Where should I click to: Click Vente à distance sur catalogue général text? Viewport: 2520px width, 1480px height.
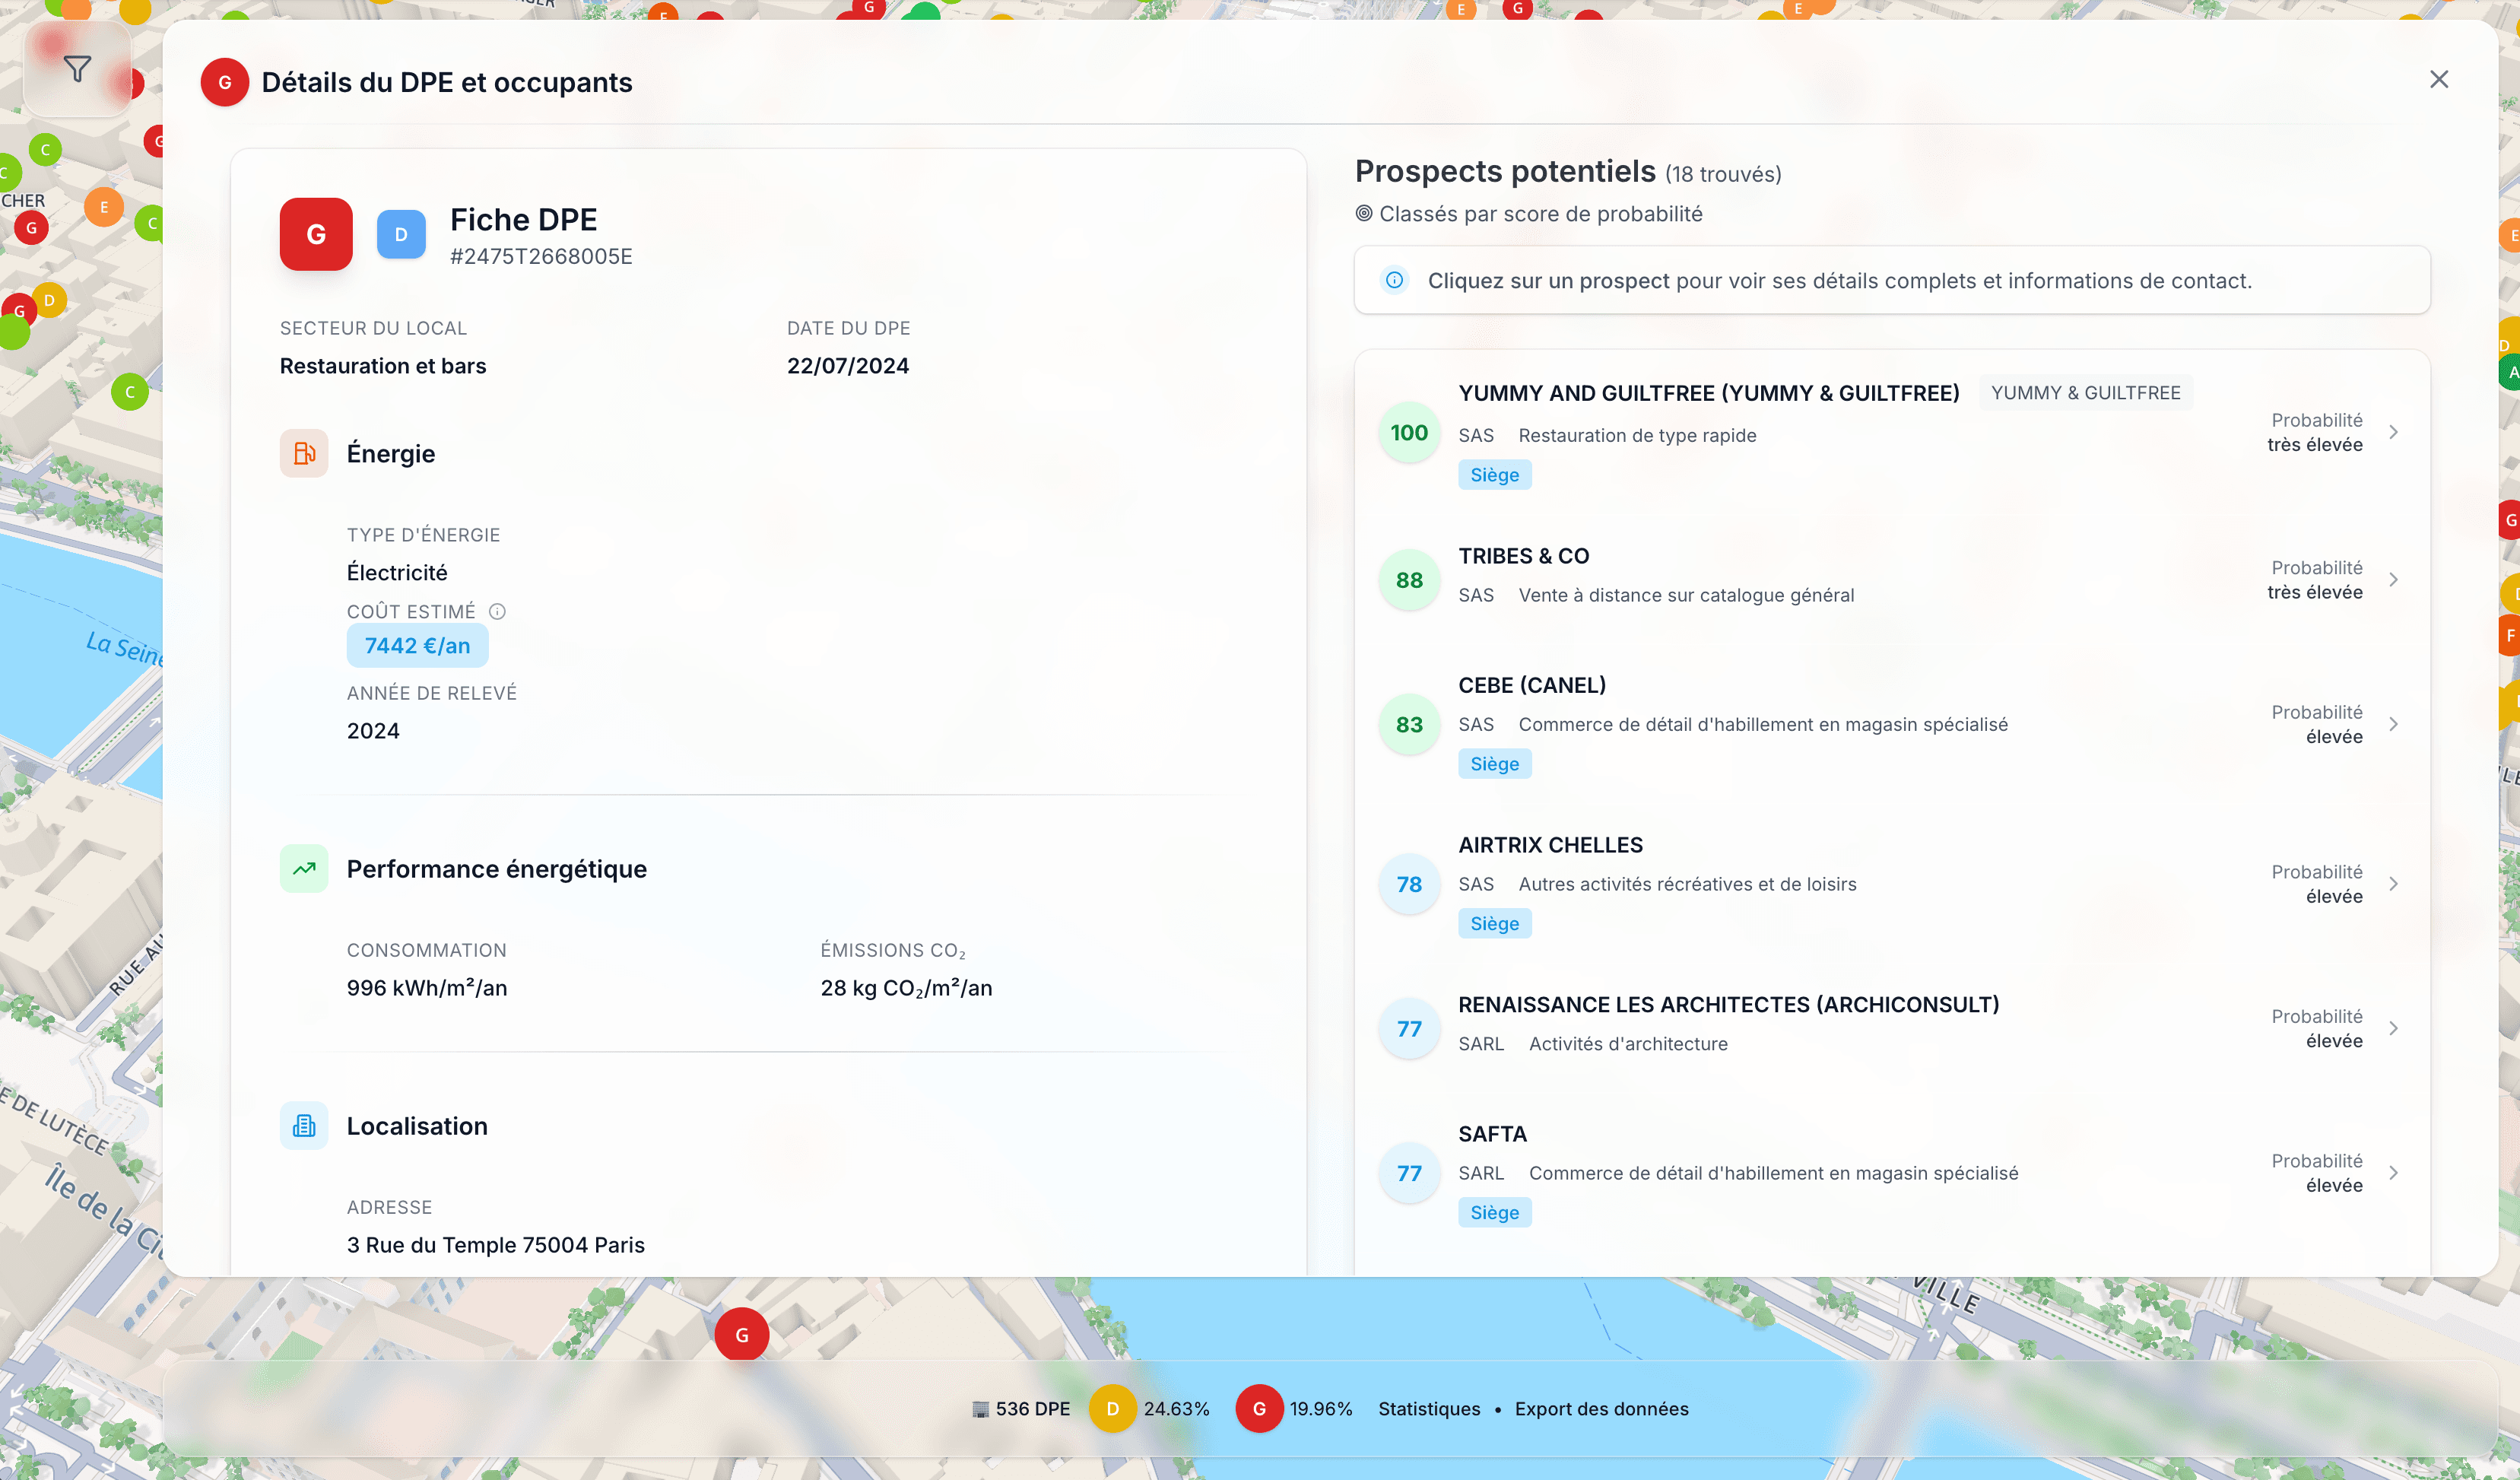click(x=1686, y=595)
